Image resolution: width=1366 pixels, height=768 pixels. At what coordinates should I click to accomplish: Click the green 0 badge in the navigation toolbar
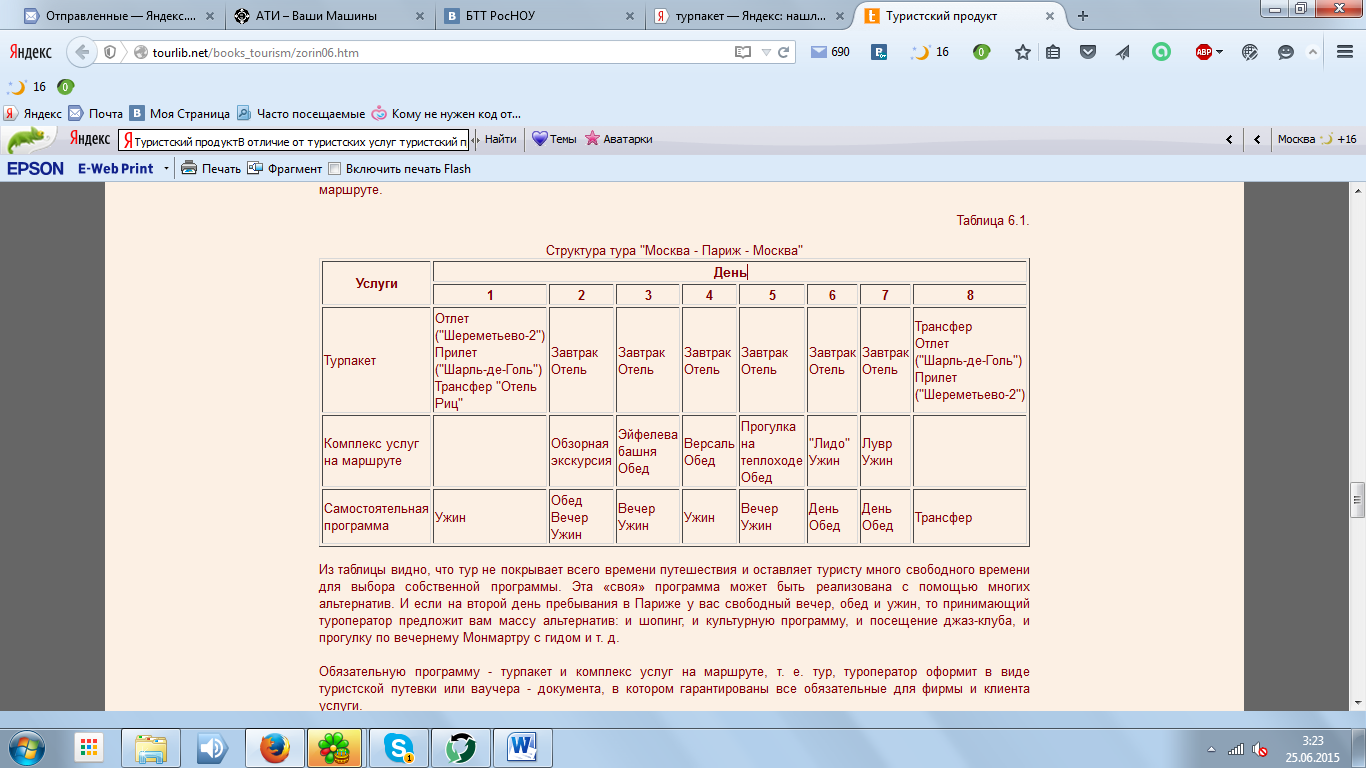coord(982,52)
